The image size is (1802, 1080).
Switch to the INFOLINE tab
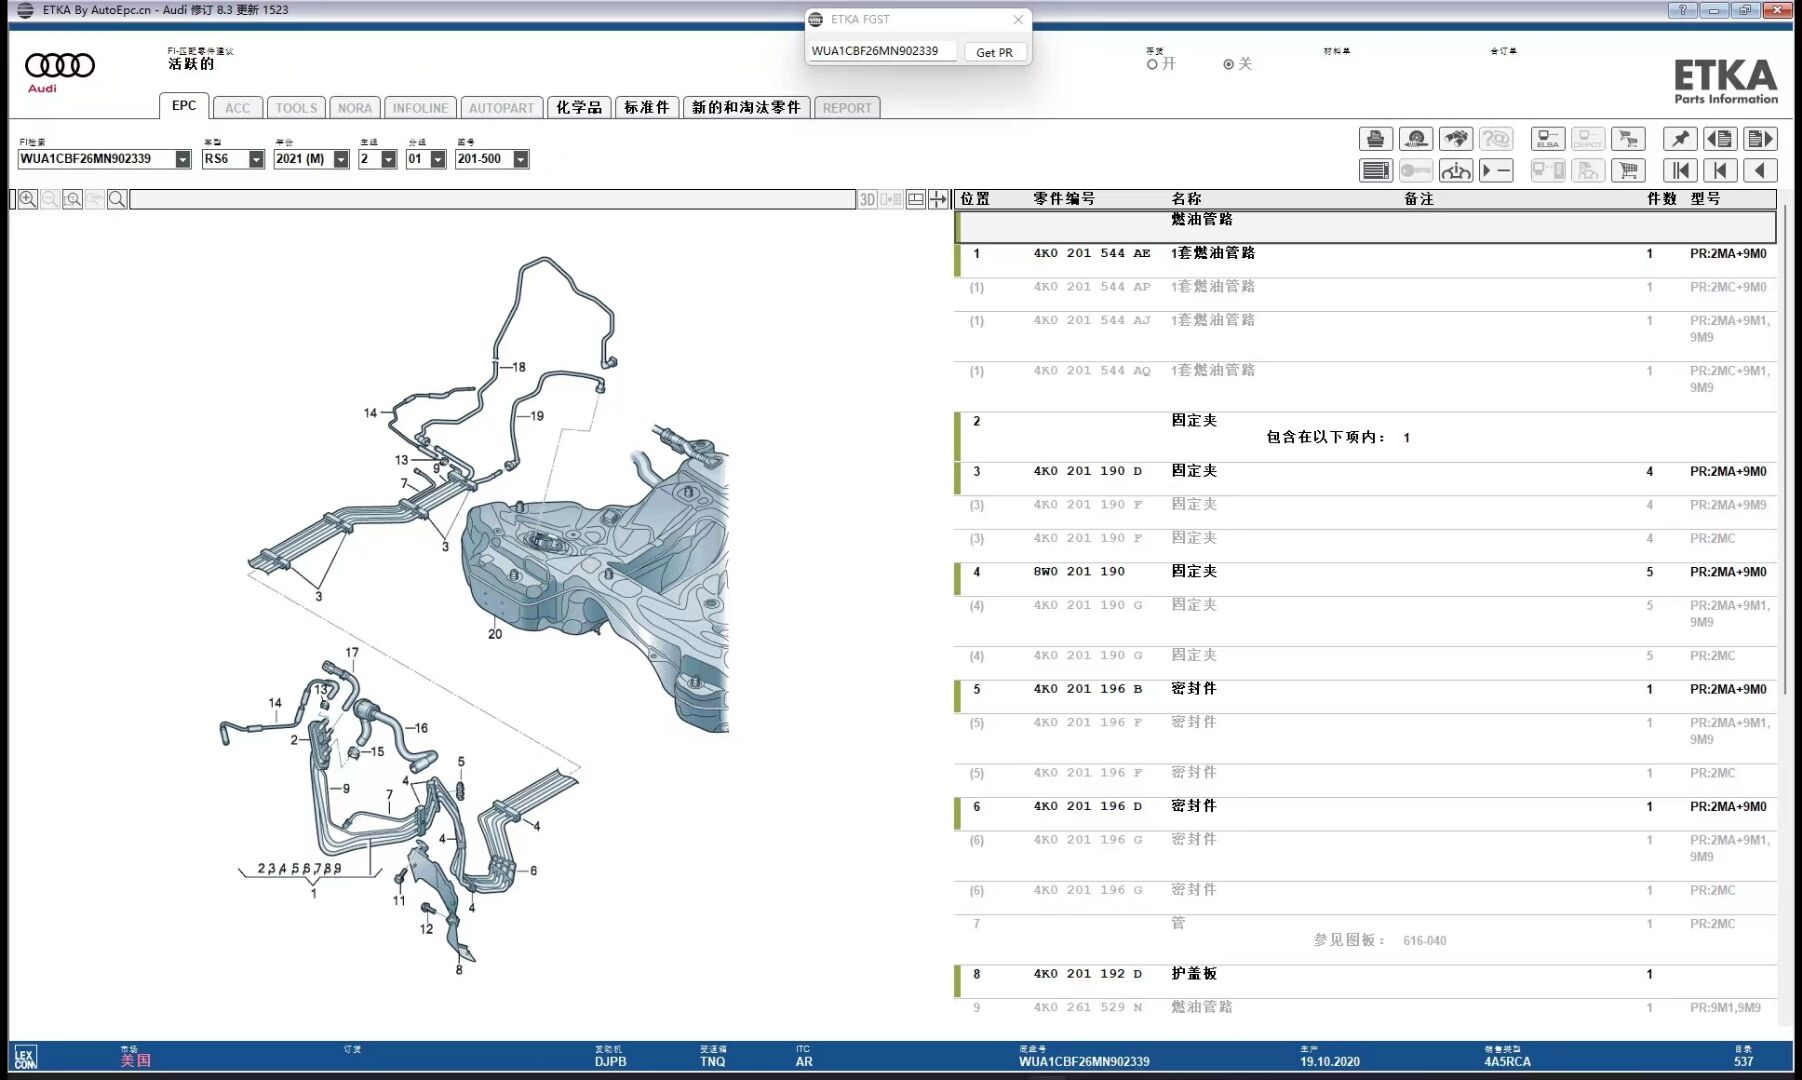420,108
